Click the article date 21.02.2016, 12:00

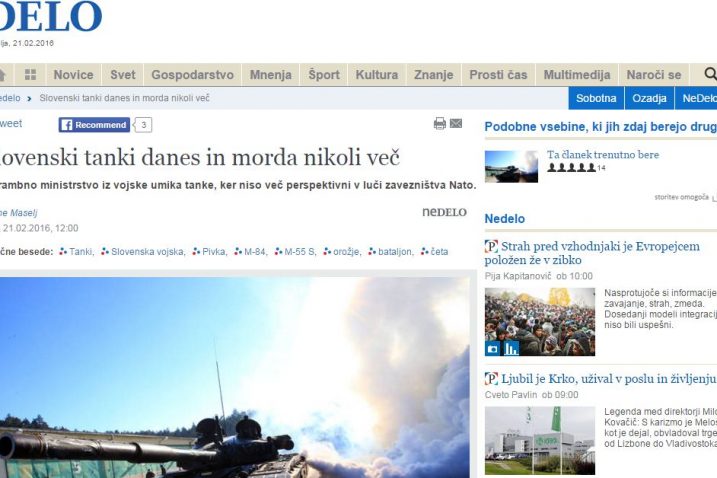point(40,228)
